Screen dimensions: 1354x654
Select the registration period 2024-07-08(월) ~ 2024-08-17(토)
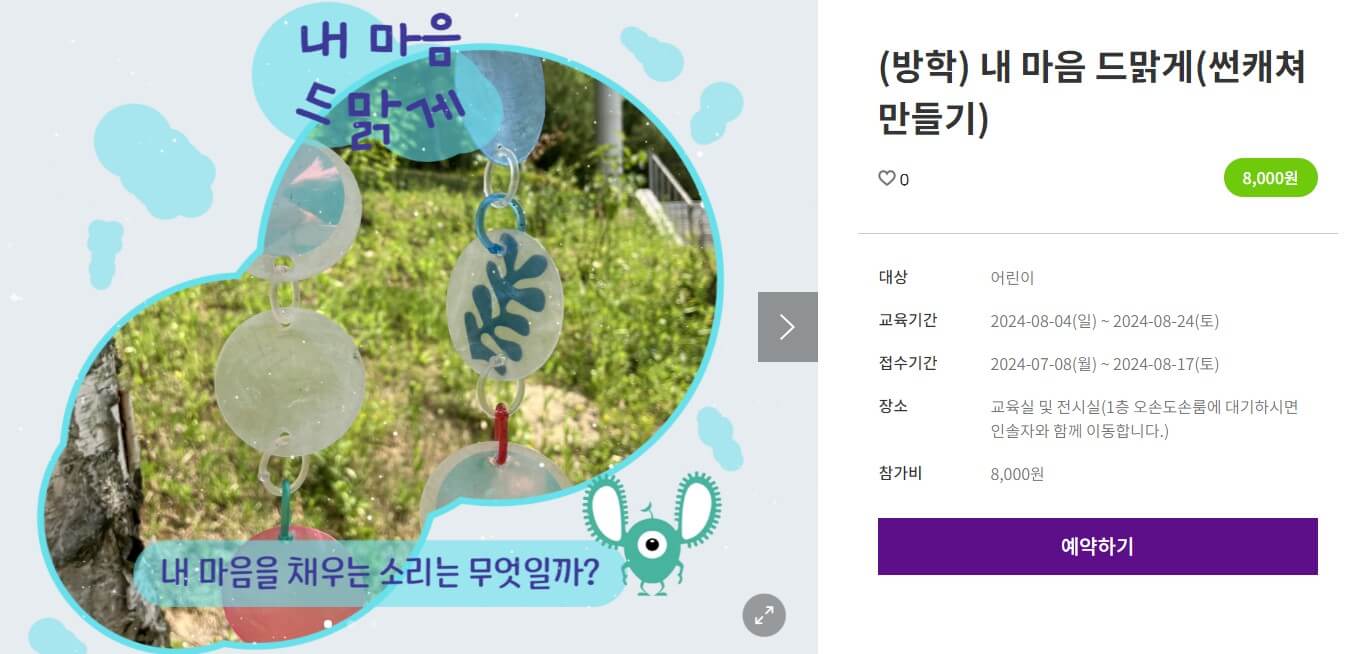1104,364
